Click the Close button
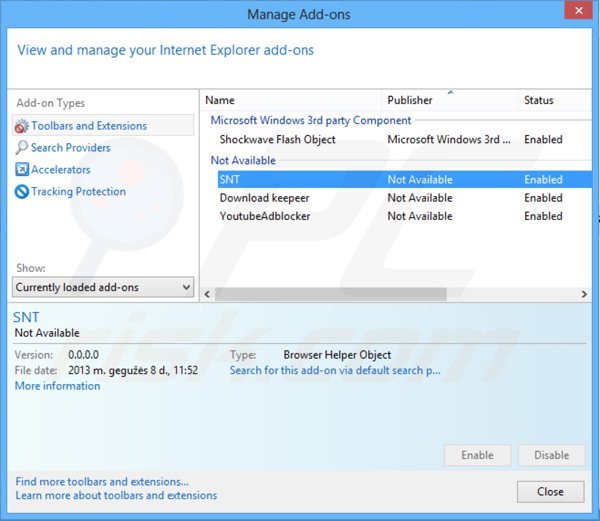The height and width of the screenshot is (521, 600). pos(550,492)
